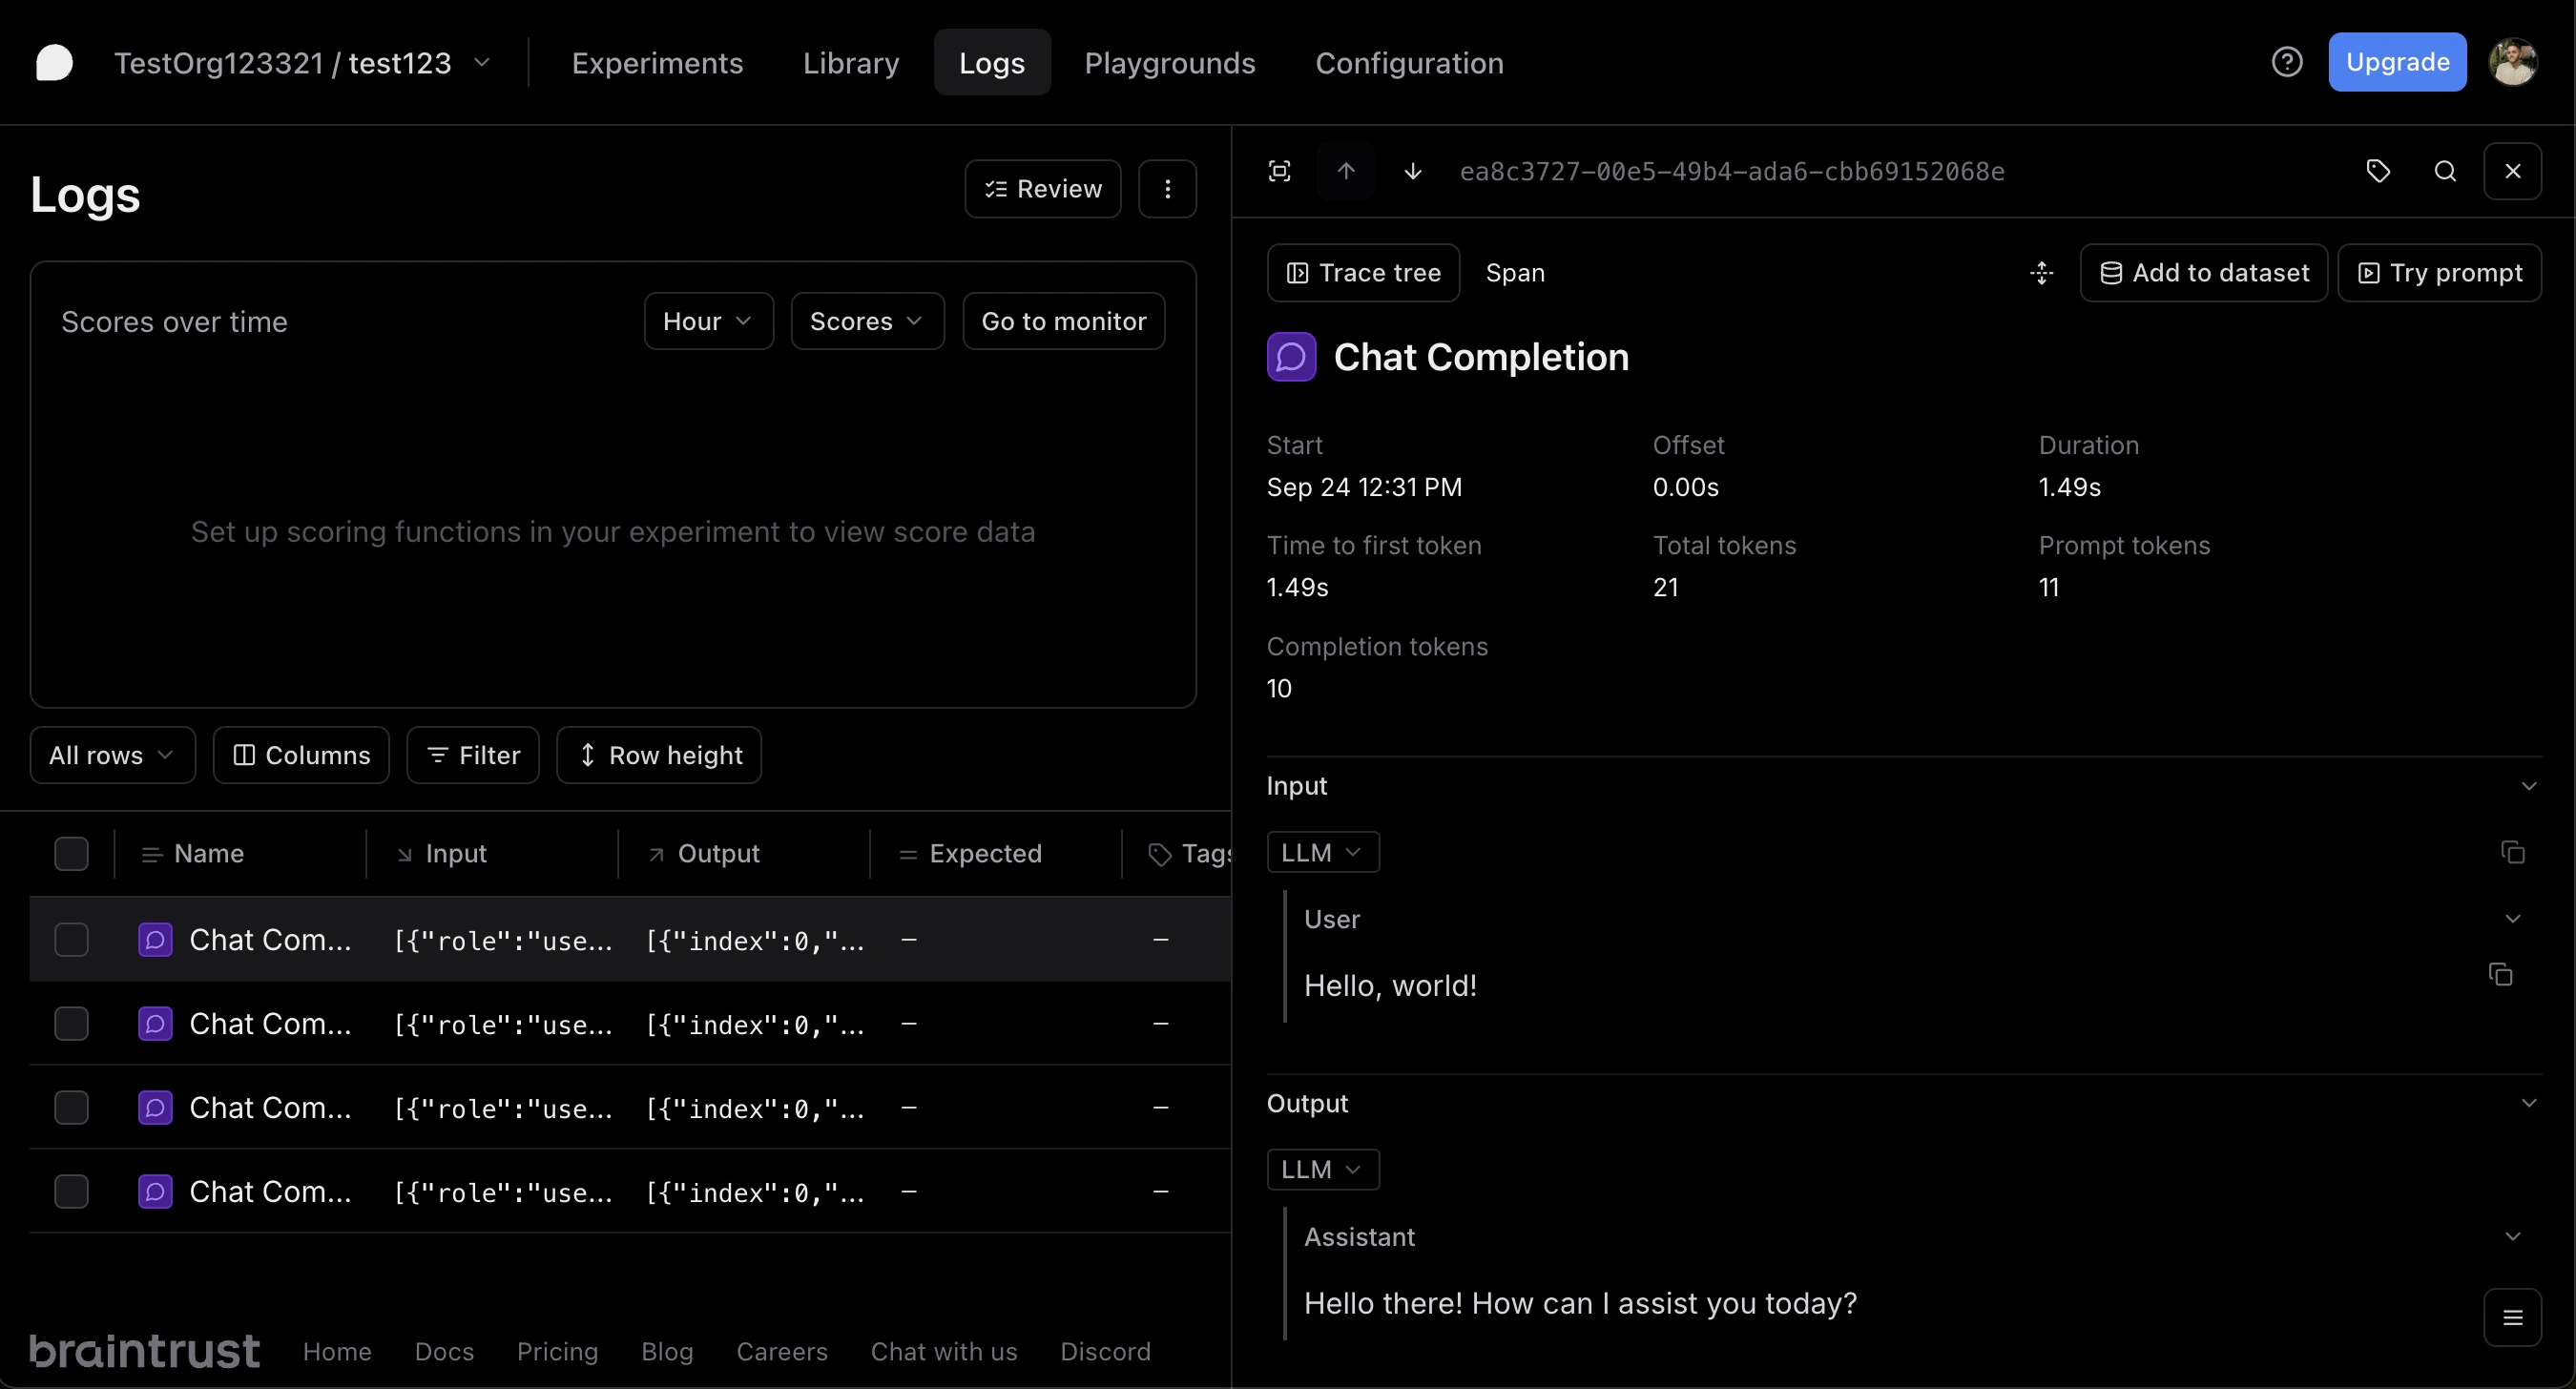Click the fullscreen trace icon
Image resolution: width=2576 pixels, height=1389 pixels.
[x=1279, y=171]
